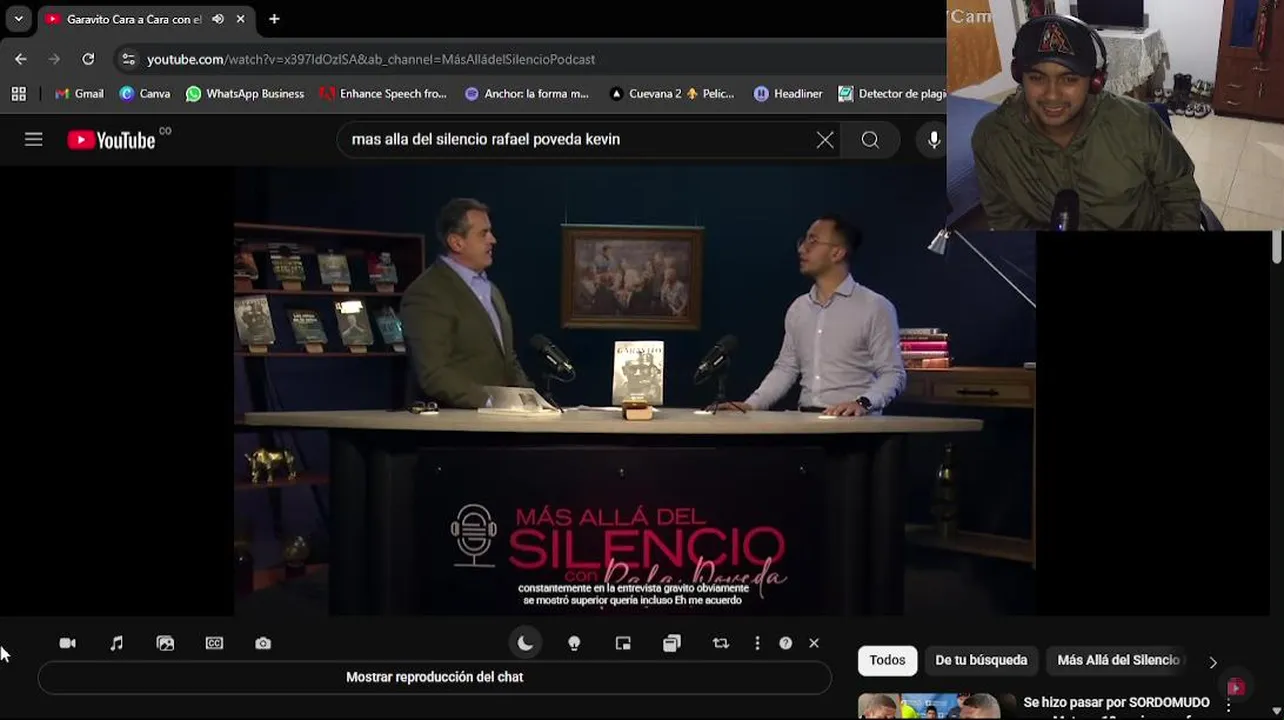Go forward with the browser arrow
This screenshot has height=720, width=1284.
click(55, 59)
